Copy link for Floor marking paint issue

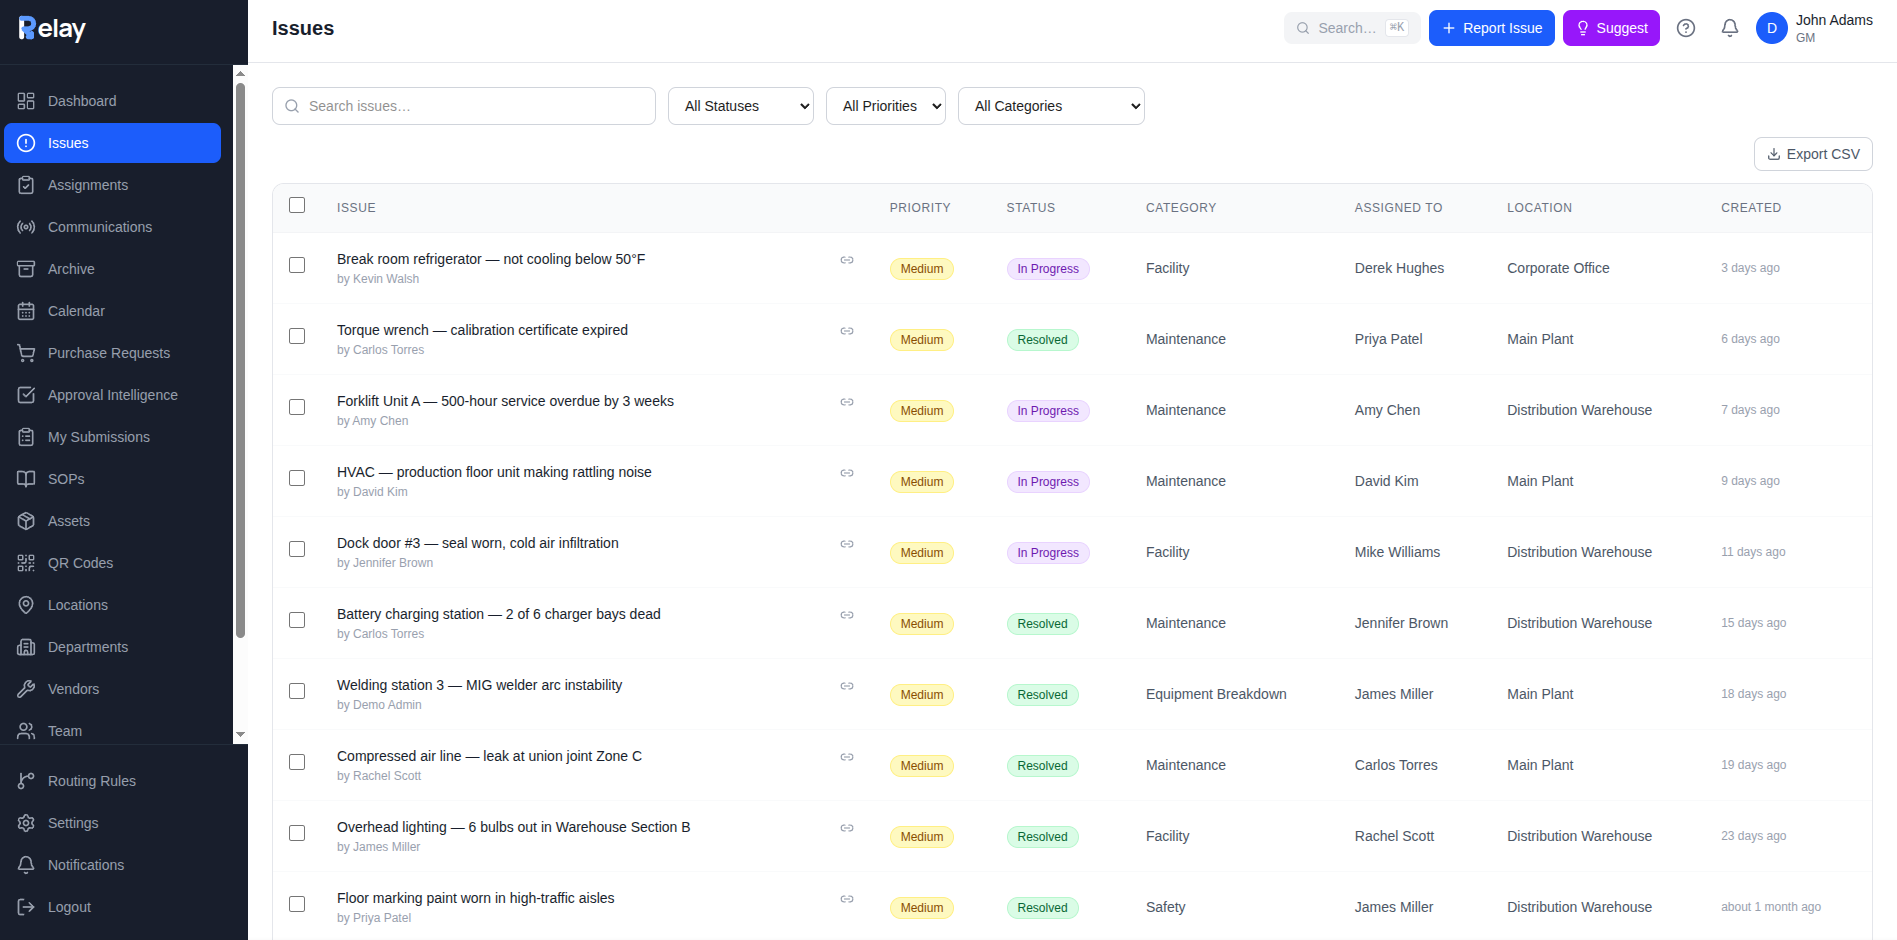click(x=847, y=899)
